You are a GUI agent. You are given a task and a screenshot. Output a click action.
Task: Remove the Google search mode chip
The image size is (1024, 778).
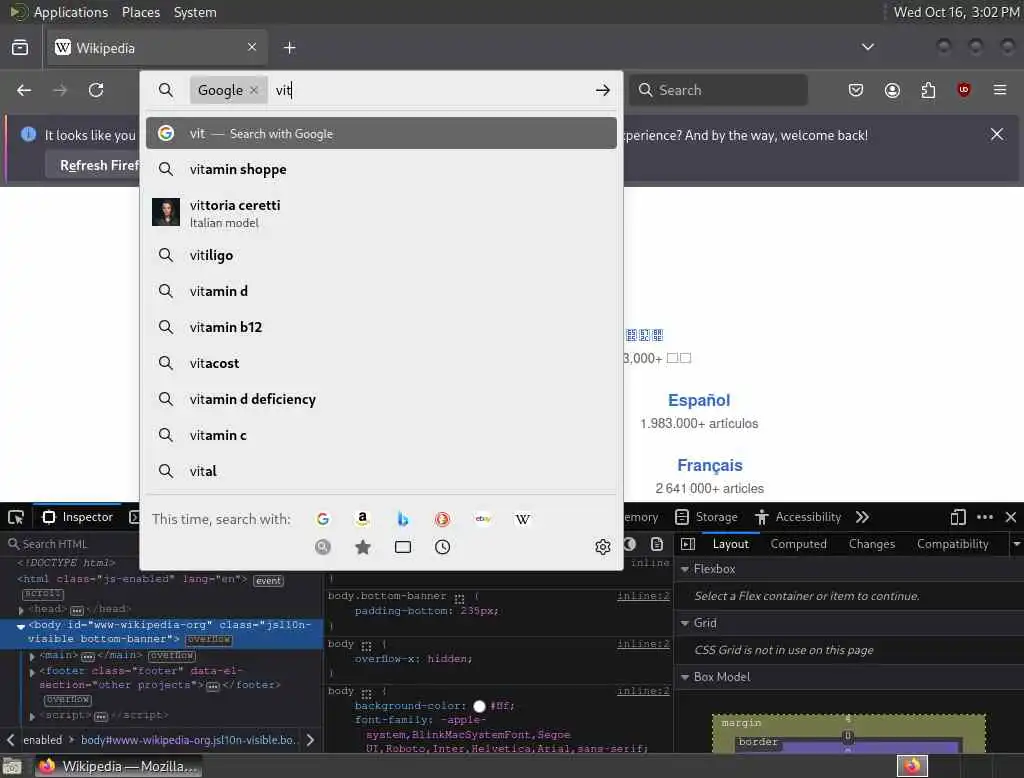(x=254, y=90)
